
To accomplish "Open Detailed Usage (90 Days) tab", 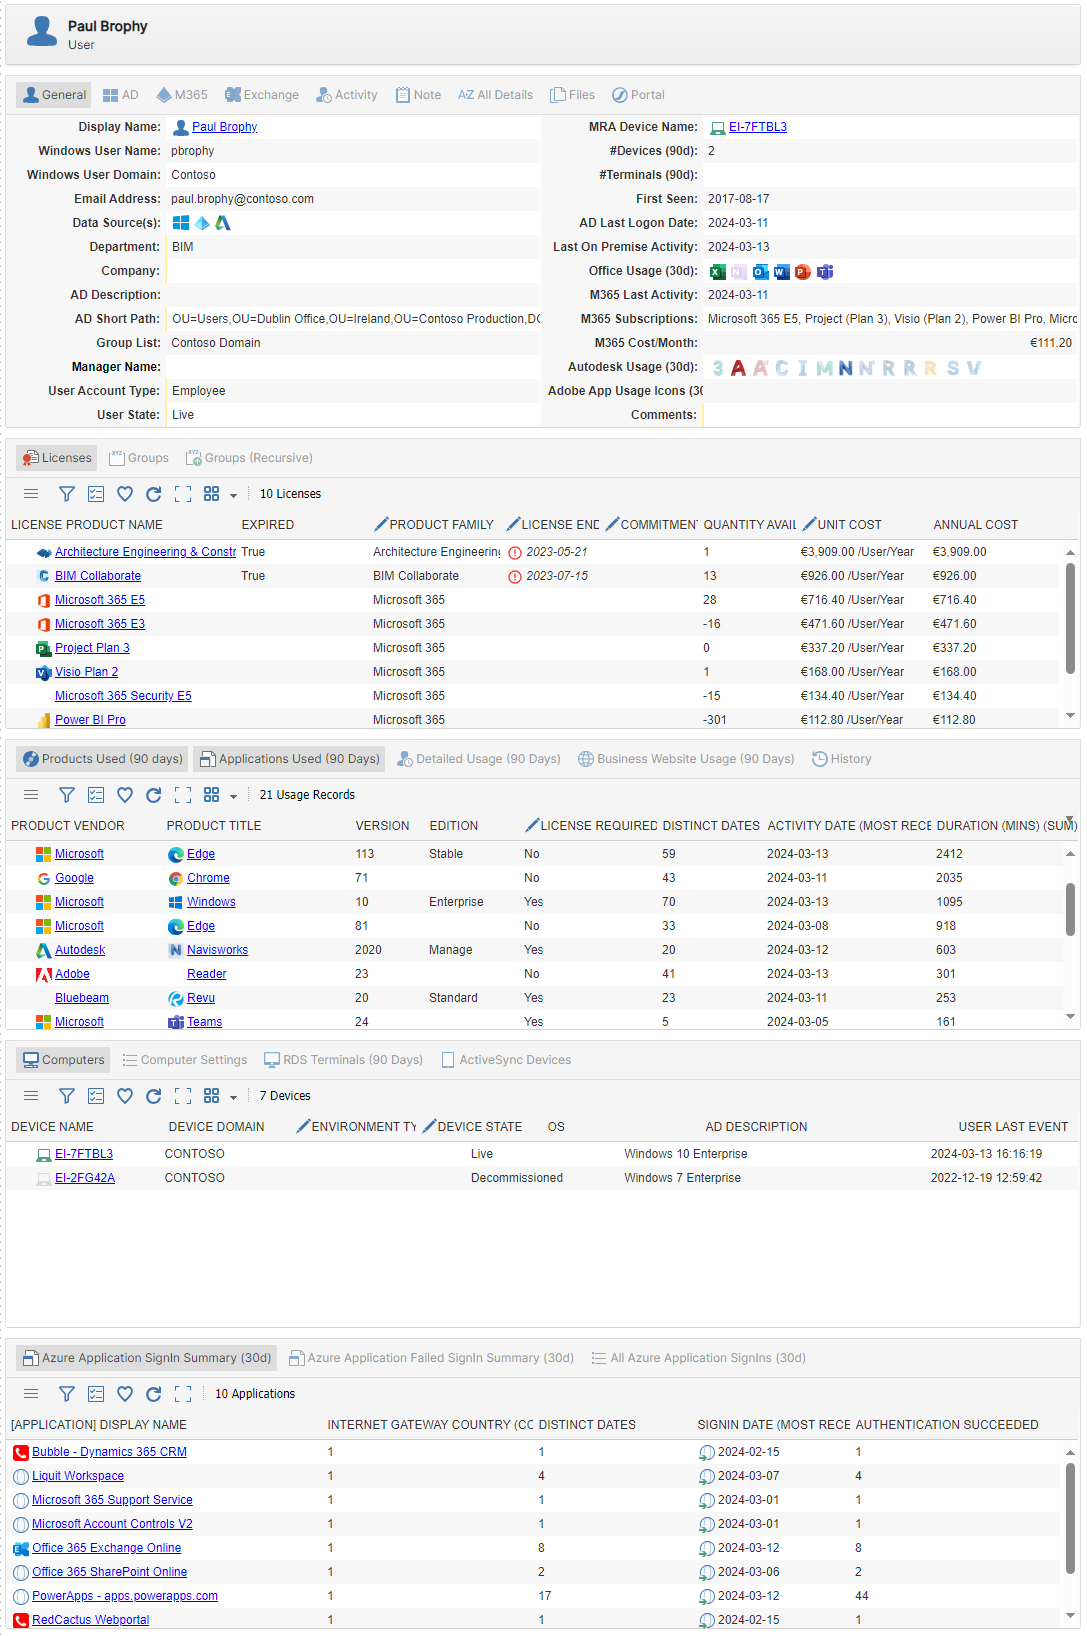I will [x=479, y=759].
